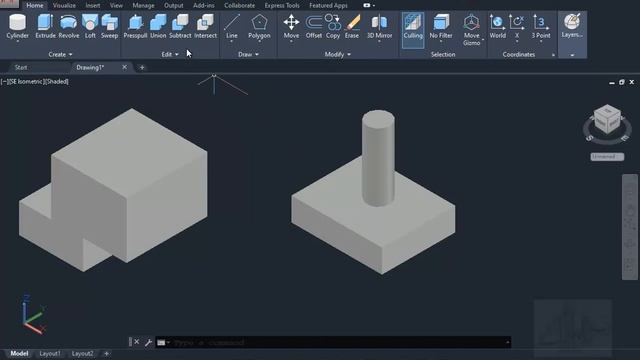This screenshot has width=640, height=360.
Task: Open the View ribbon tab
Action: 116,5
